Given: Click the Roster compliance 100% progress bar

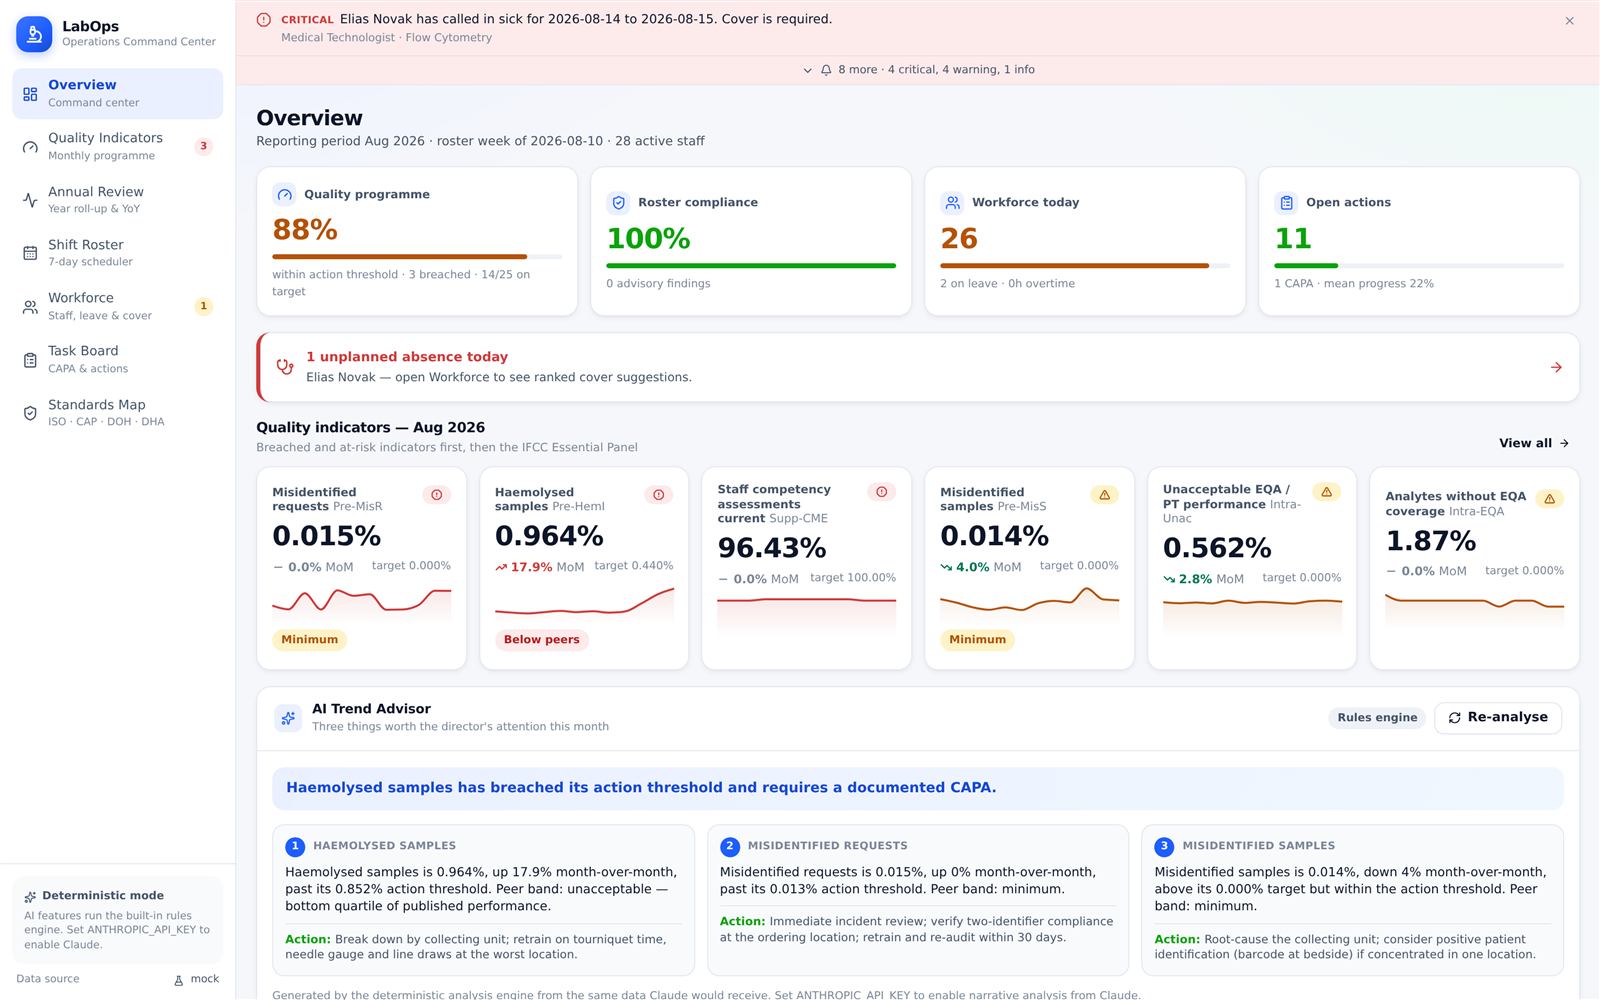Looking at the screenshot, I should click(751, 266).
